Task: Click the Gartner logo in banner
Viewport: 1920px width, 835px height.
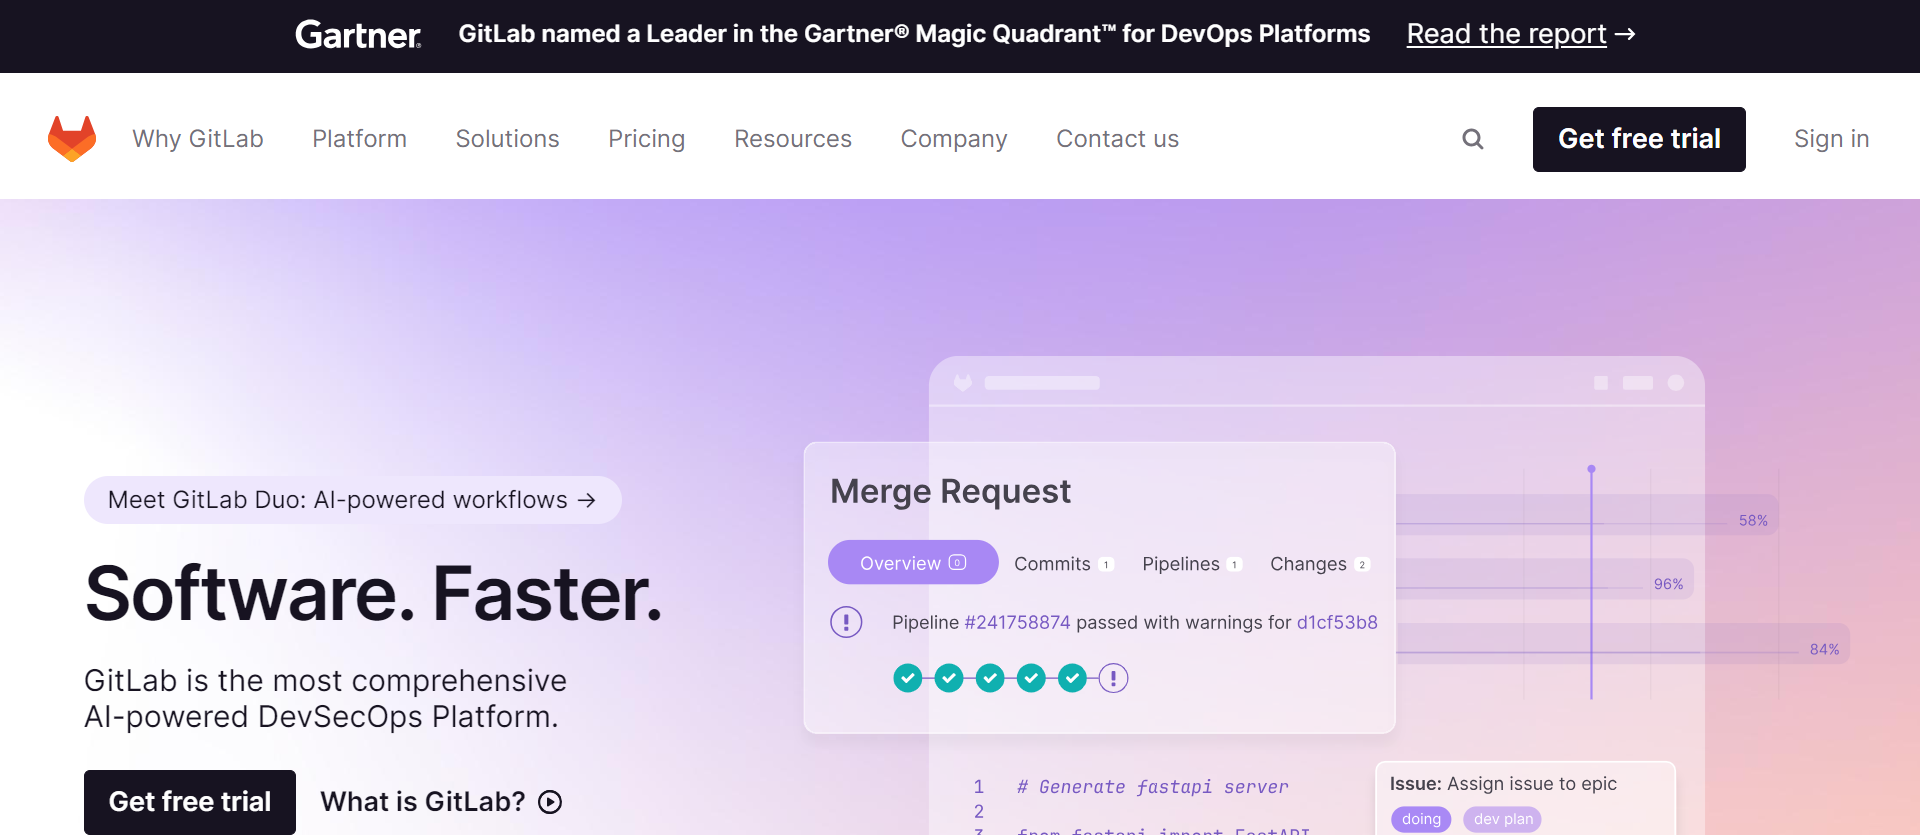Action: [358, 35]
